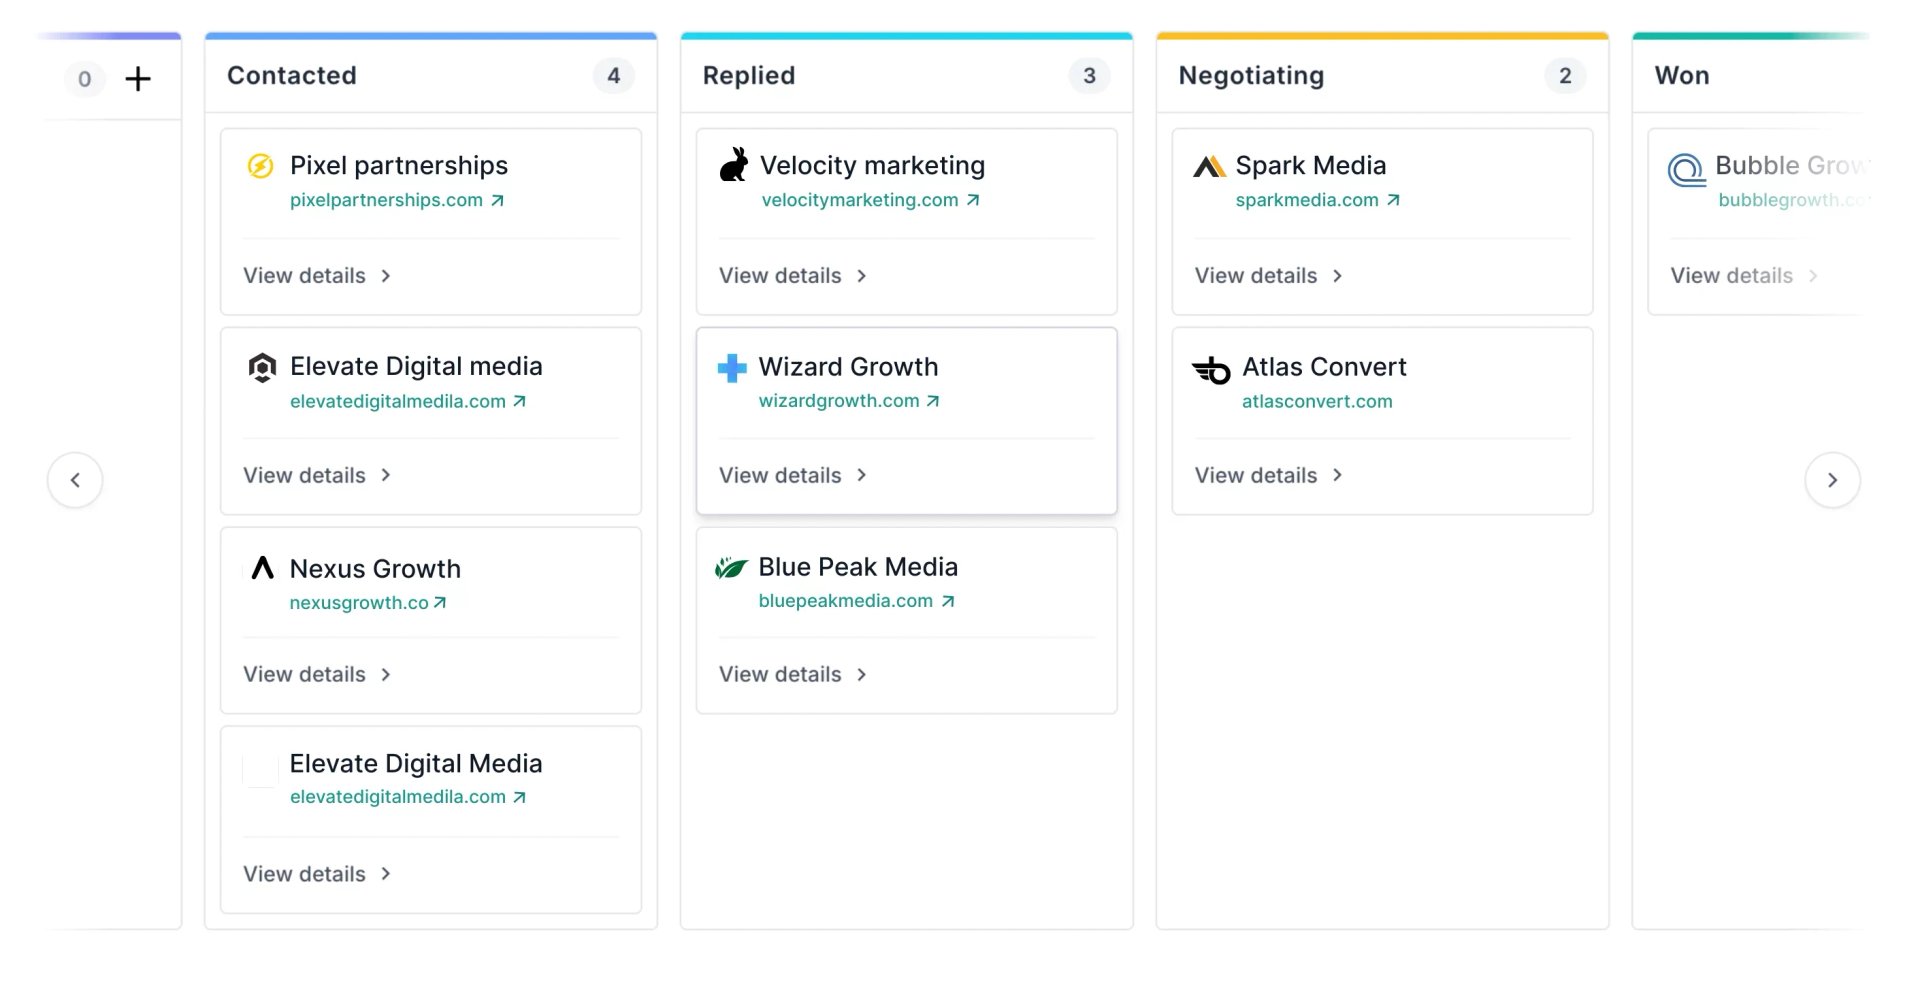Open velocitymarketing.com link
The height and width of the screenshot is (986, 1920).
point(860,200)
